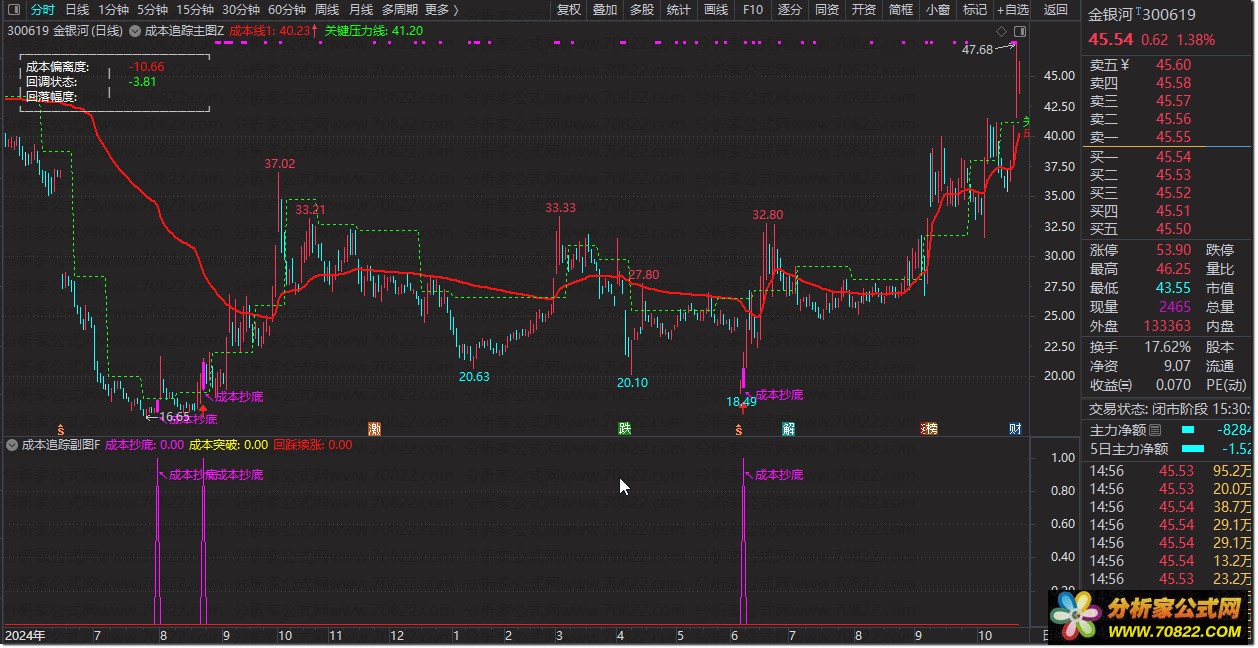The height and width of the screenshot is (648, 1258).
Task: Click the 5日主力净额 row
Action: tap(1169, 449)
